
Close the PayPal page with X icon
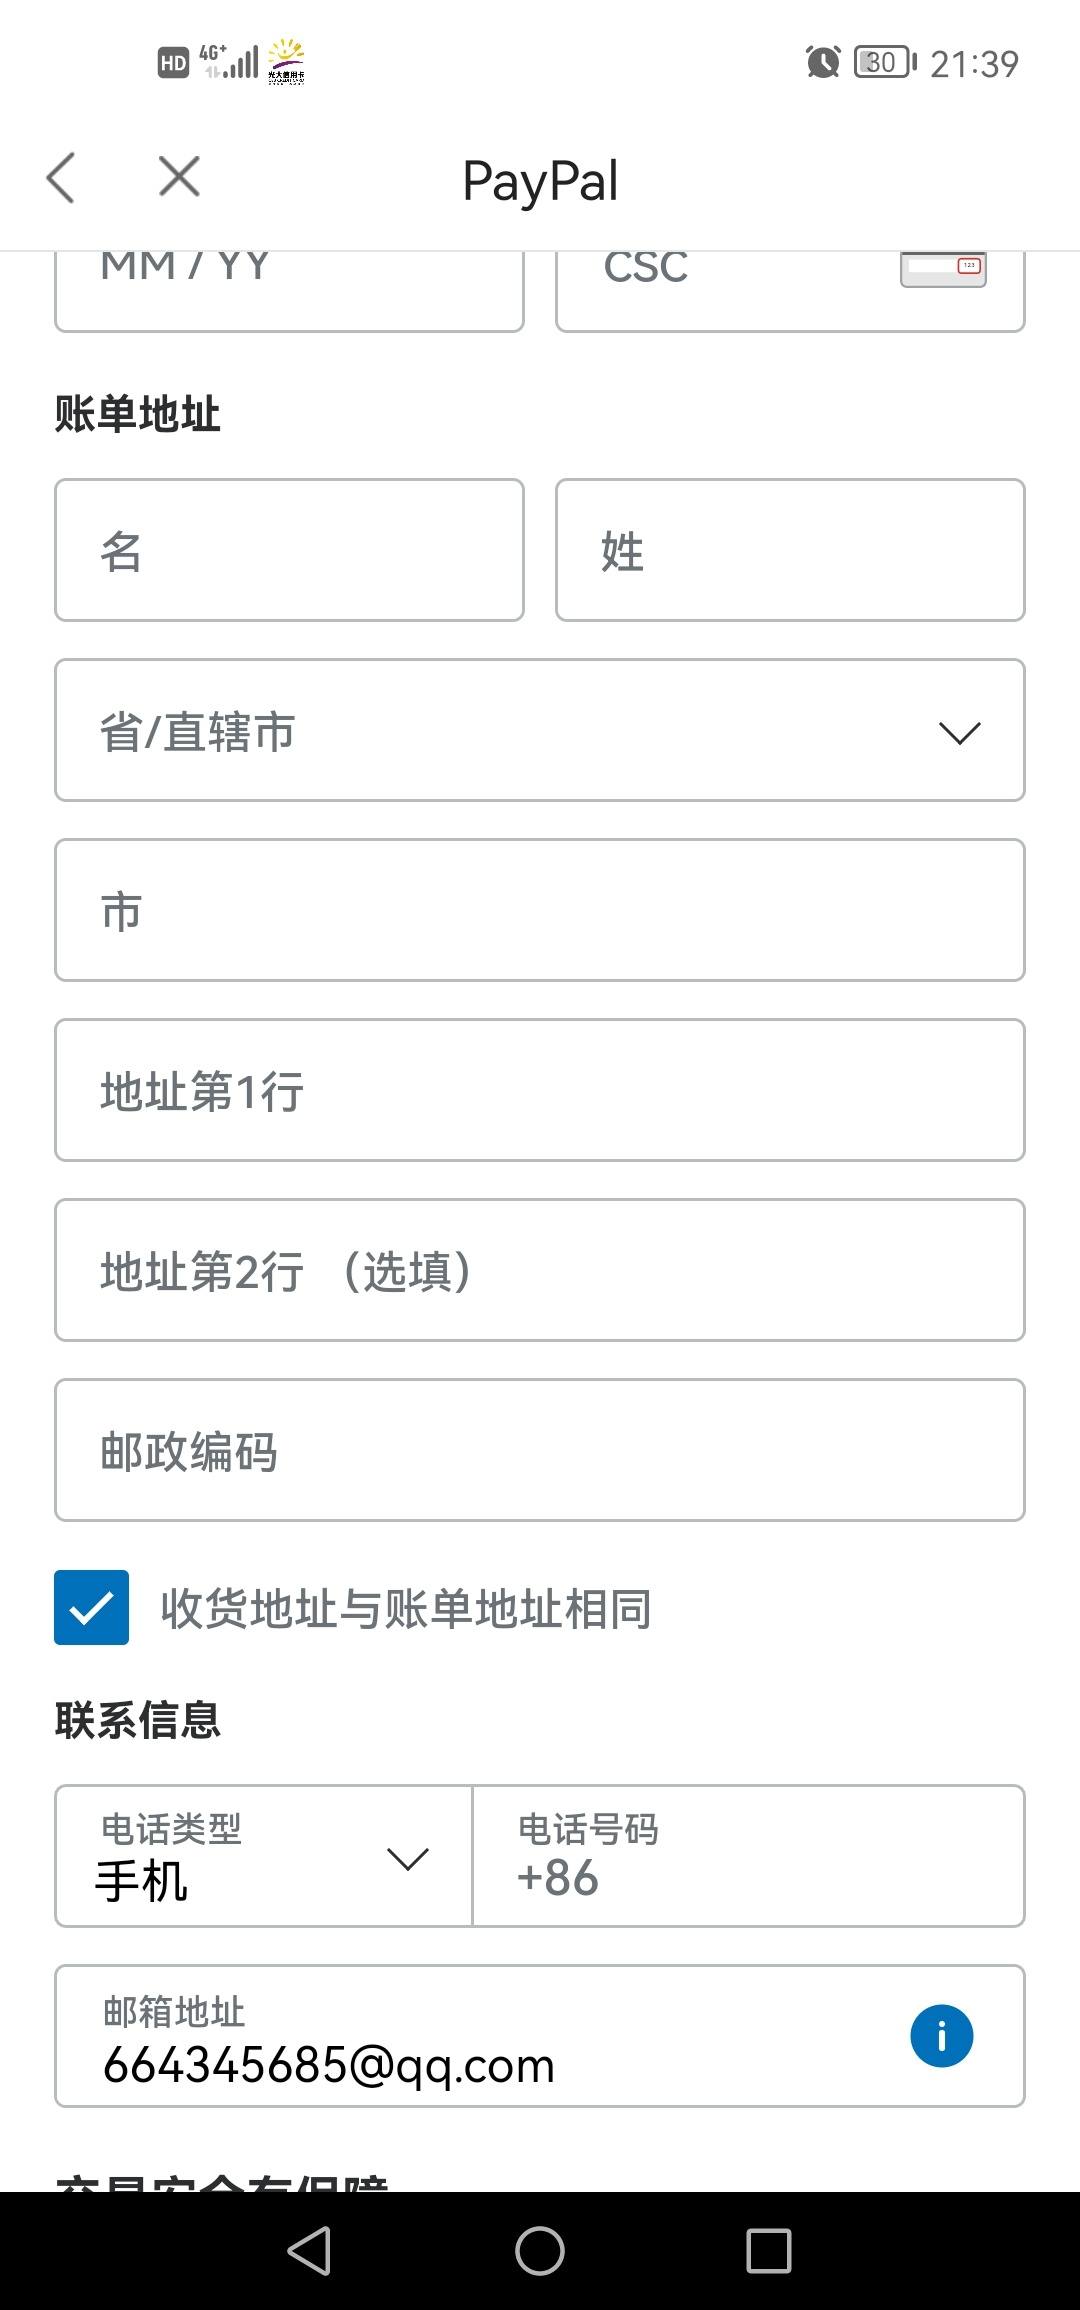click(x=179, y=177)
